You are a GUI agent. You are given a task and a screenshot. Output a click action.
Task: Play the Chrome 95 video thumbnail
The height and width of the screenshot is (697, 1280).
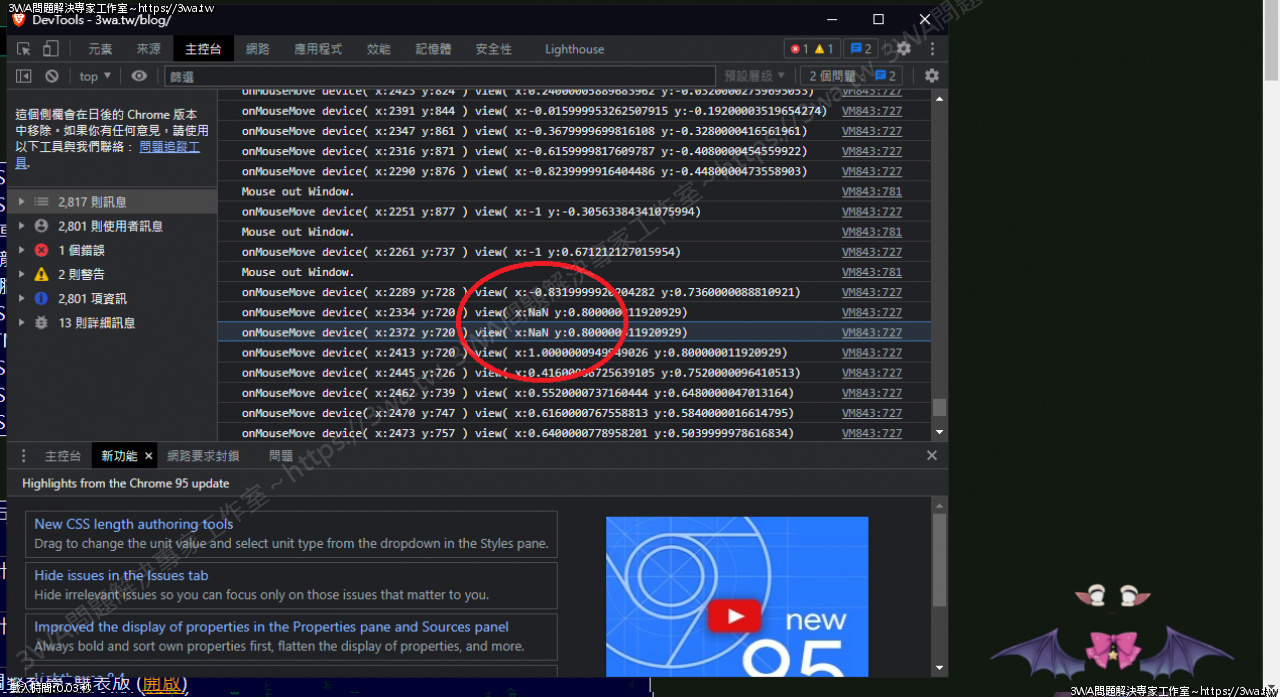click(x=736, y=616)
